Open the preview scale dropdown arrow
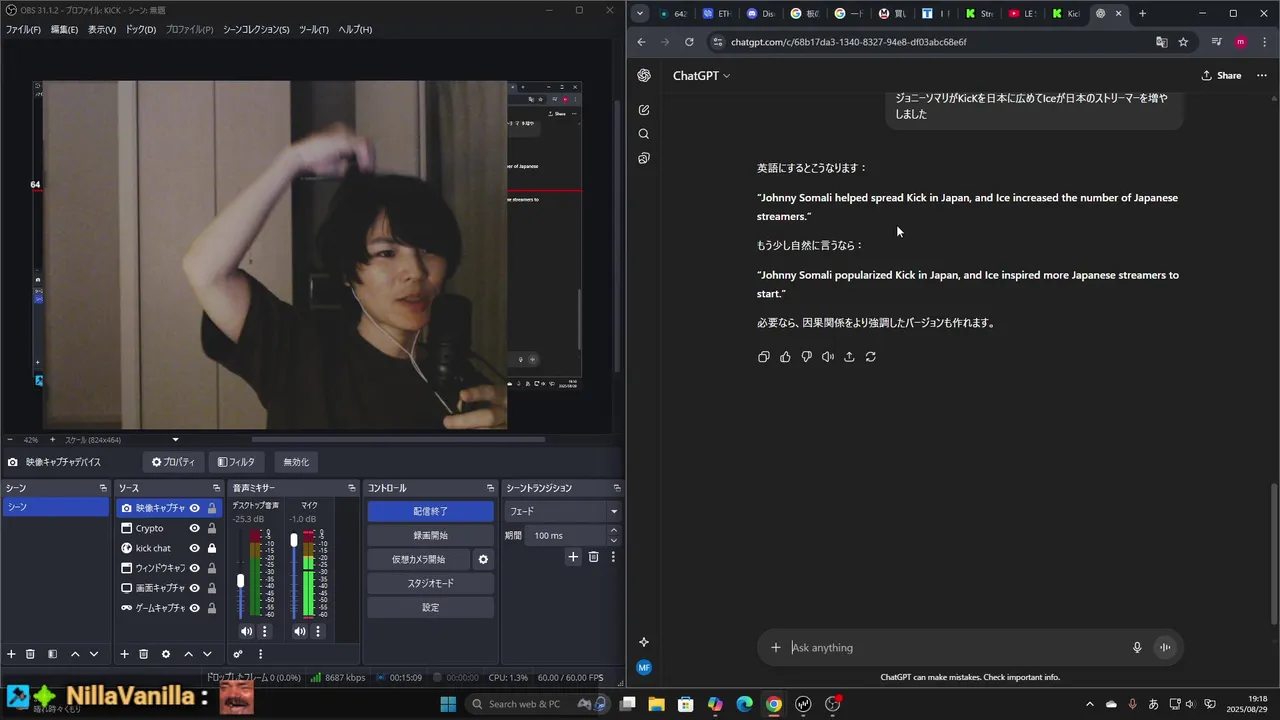This screenshot has height=720, width=1280. coord(176,440)
